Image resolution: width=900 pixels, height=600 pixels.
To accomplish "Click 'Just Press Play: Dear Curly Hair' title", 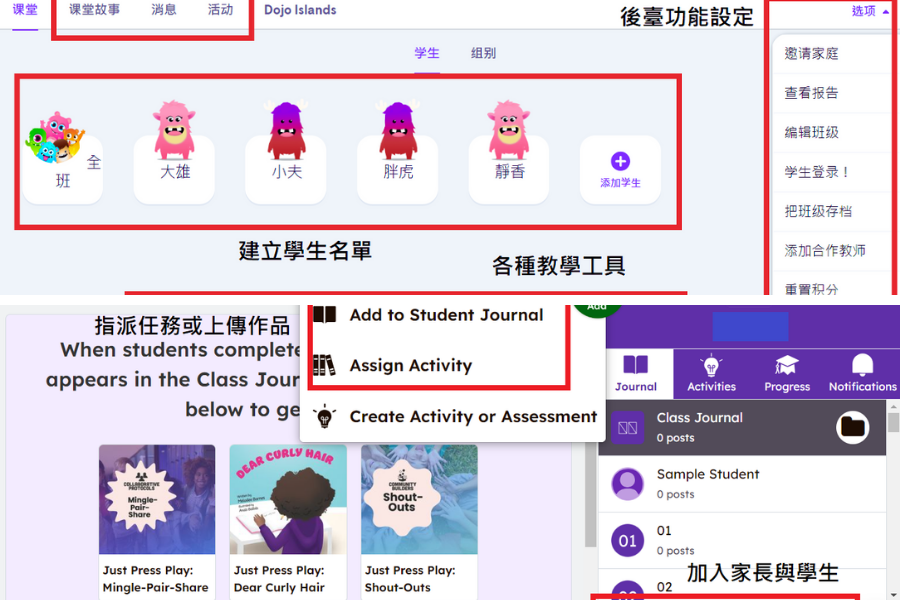I will coord(280,579).
